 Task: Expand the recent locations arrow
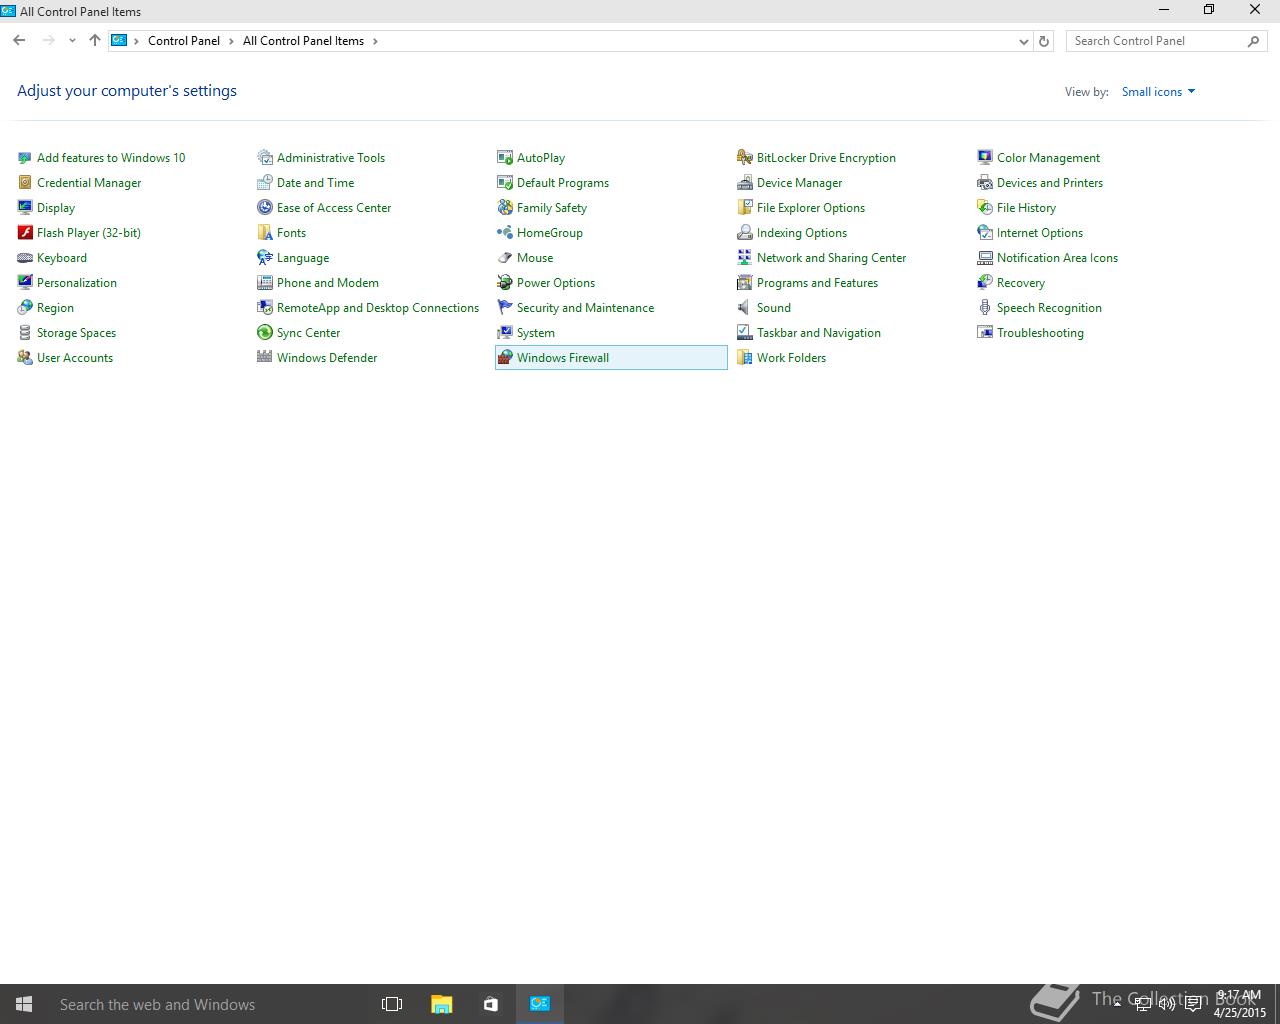pos(72,41)
